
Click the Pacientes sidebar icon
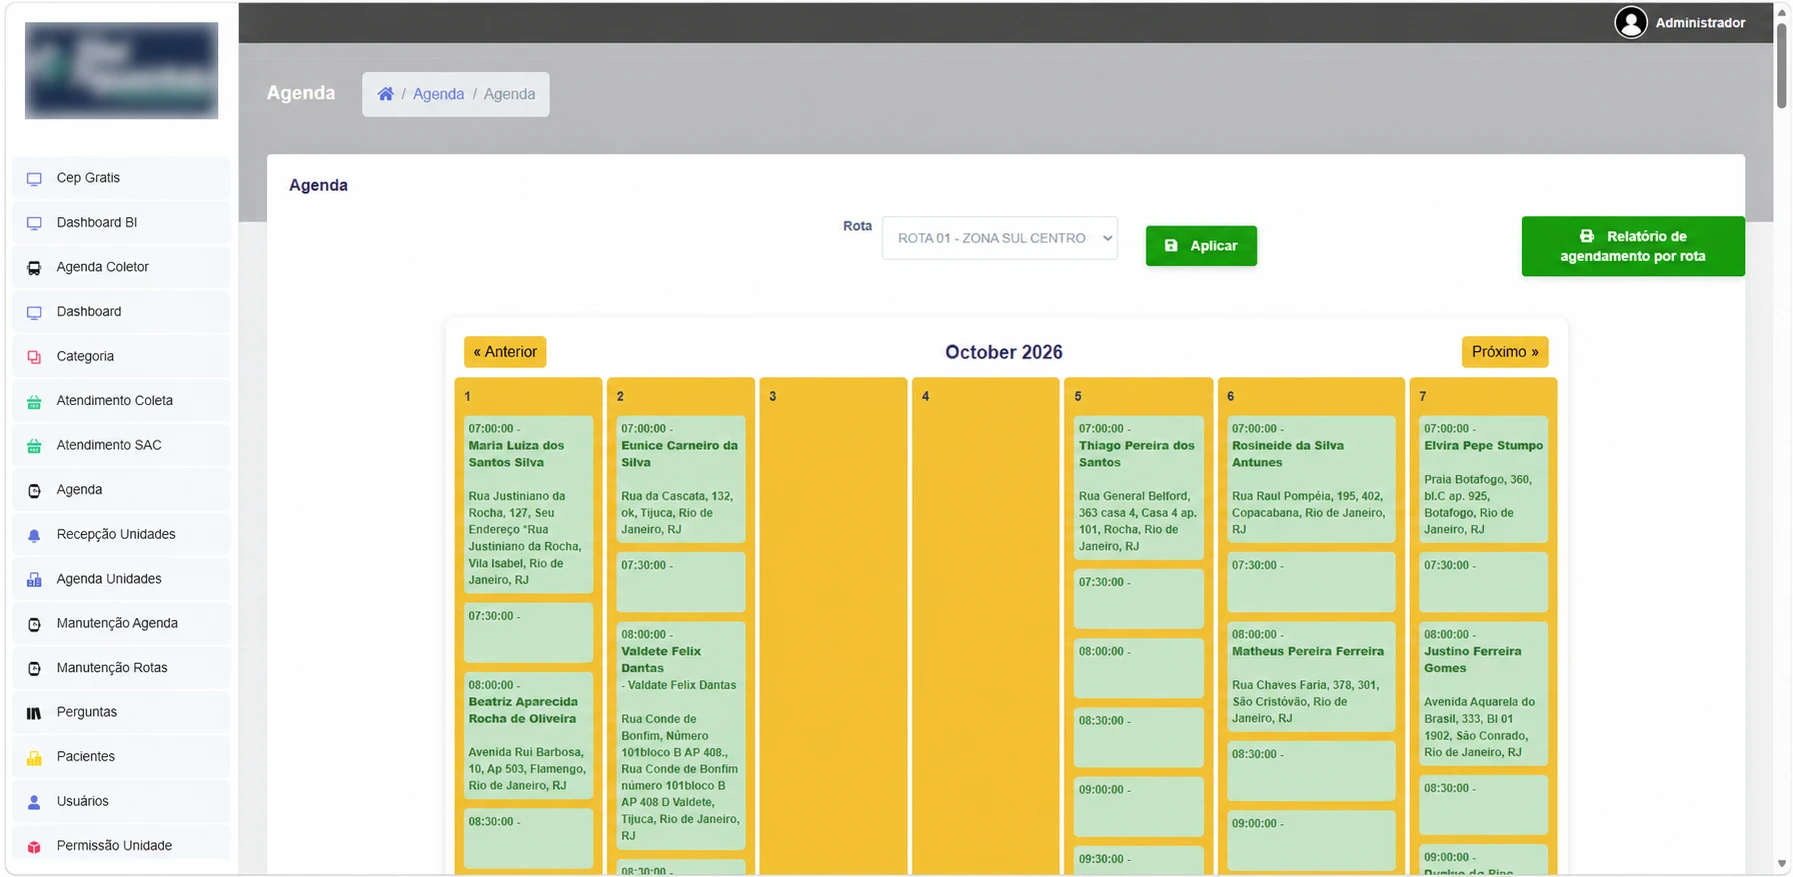(34, 757)
